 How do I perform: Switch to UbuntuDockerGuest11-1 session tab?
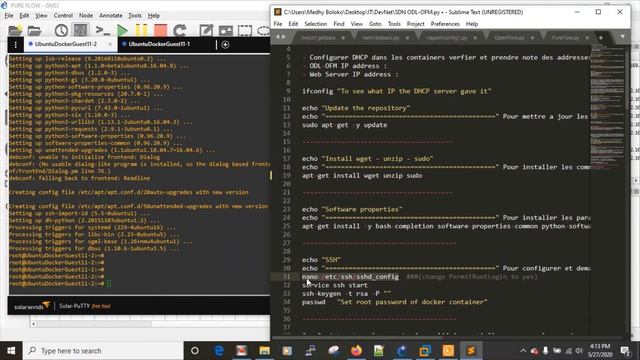point(159,44)
